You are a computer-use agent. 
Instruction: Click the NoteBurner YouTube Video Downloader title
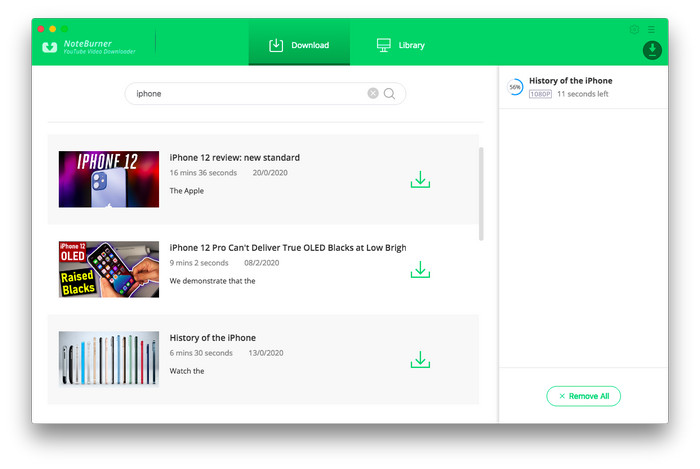99,47
